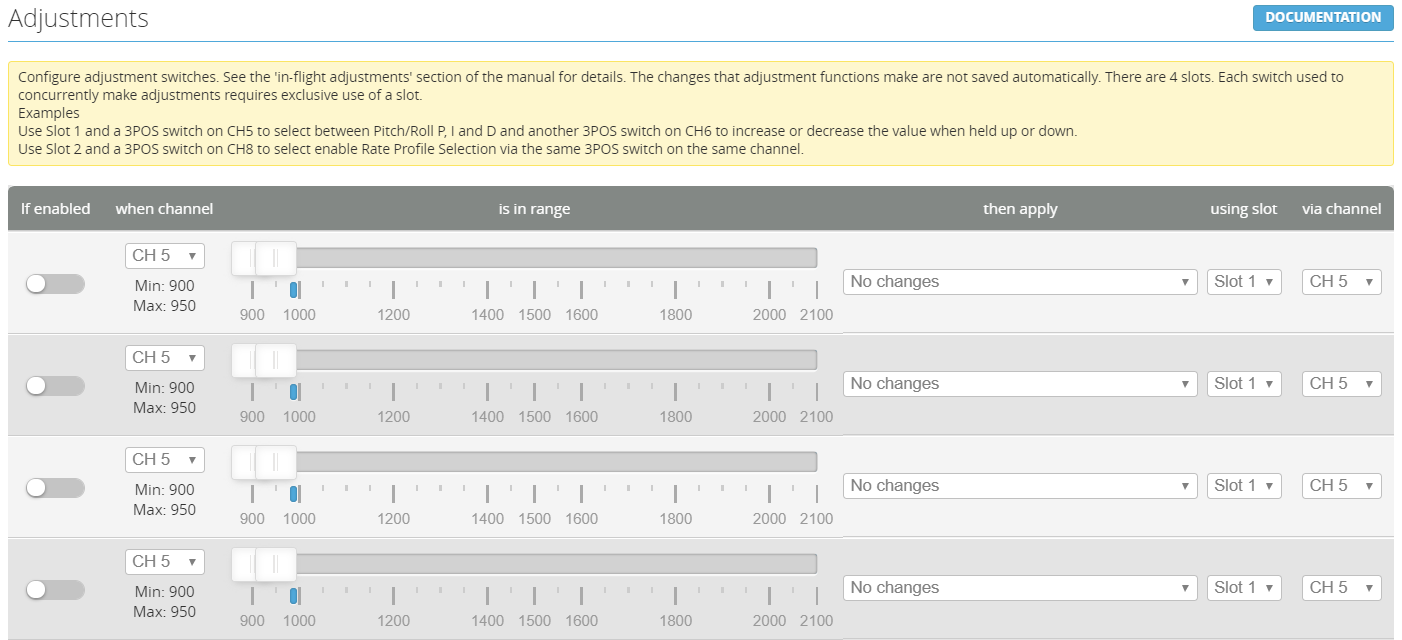
Task: Click the right range slider handle in second row
Action: (x=277, y=360)
